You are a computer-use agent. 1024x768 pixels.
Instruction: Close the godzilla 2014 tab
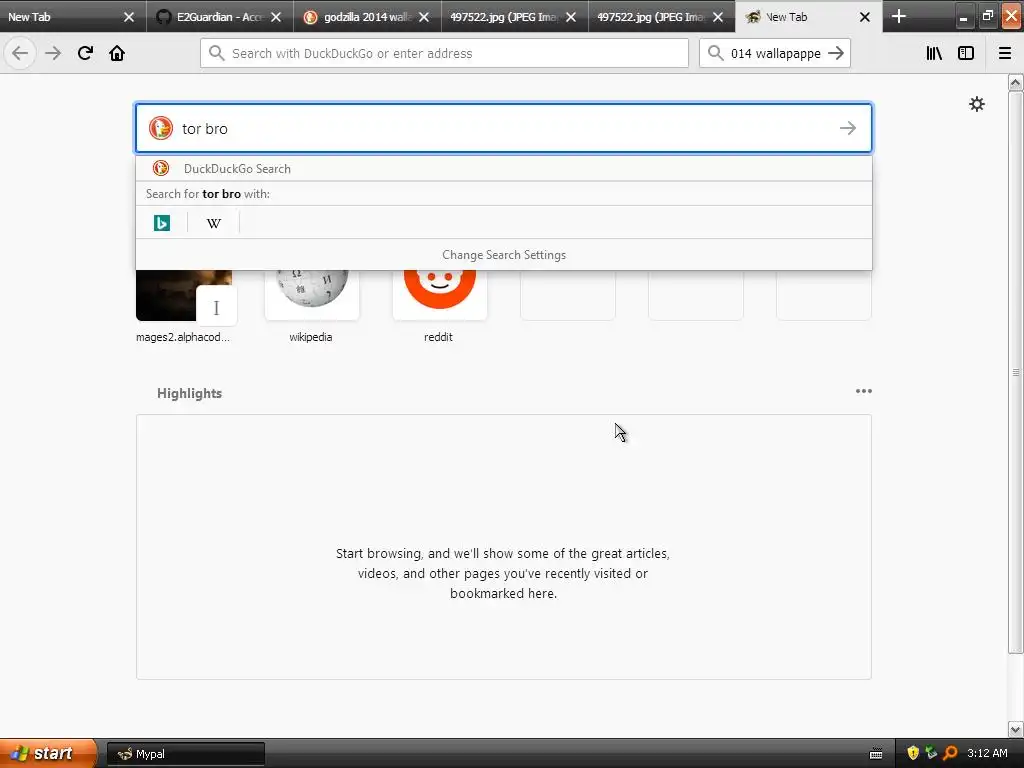click(x=424, y=17)
